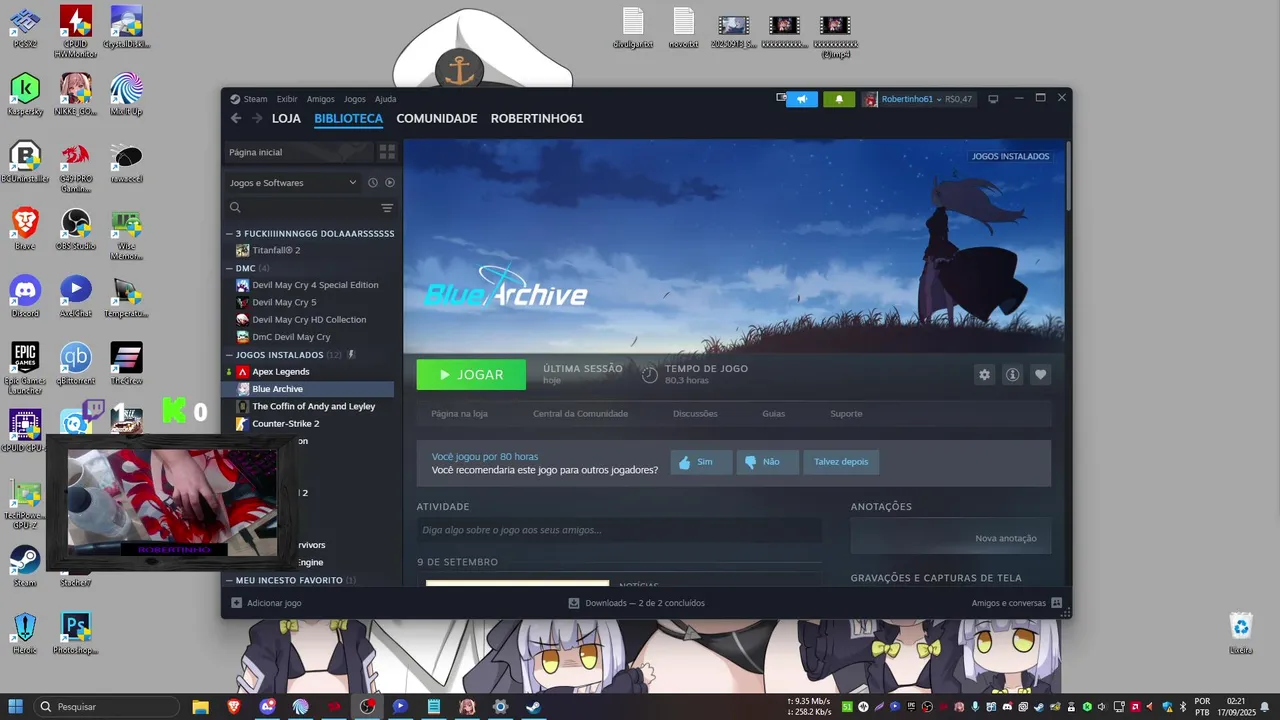Click thumbs-up Sim recommendation button
Viewport: 1280px width, 720px height.
coord(701,462)
